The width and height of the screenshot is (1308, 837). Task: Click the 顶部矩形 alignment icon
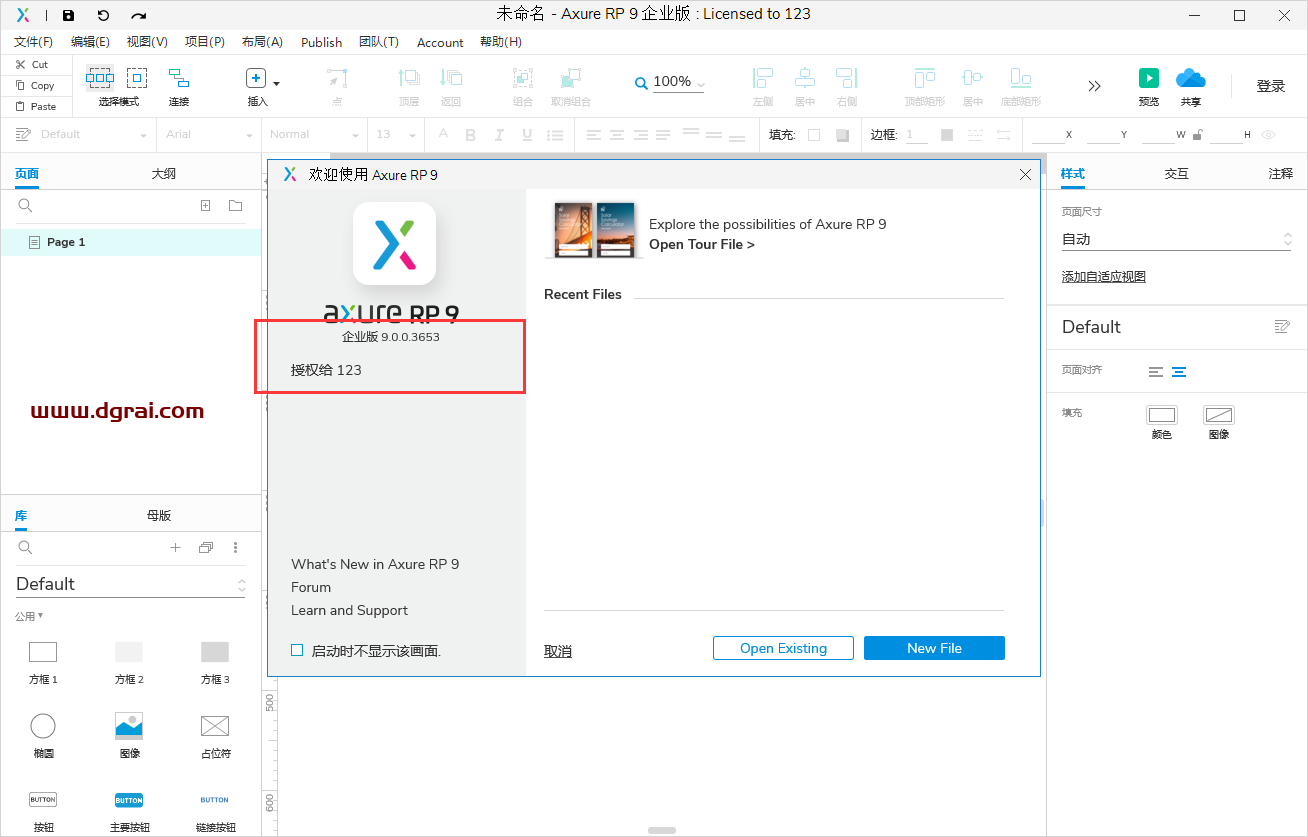pyautogui.click(x=924, y=80)
